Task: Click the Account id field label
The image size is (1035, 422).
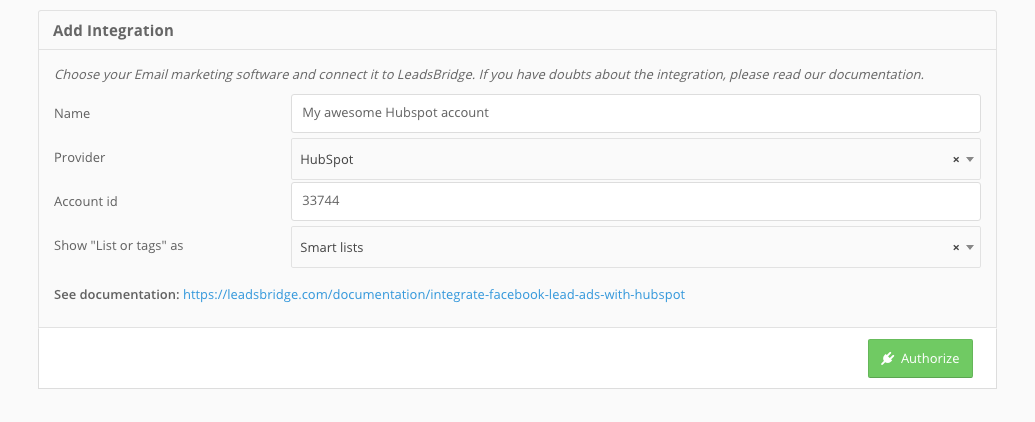Action: (x=86, y=201)
